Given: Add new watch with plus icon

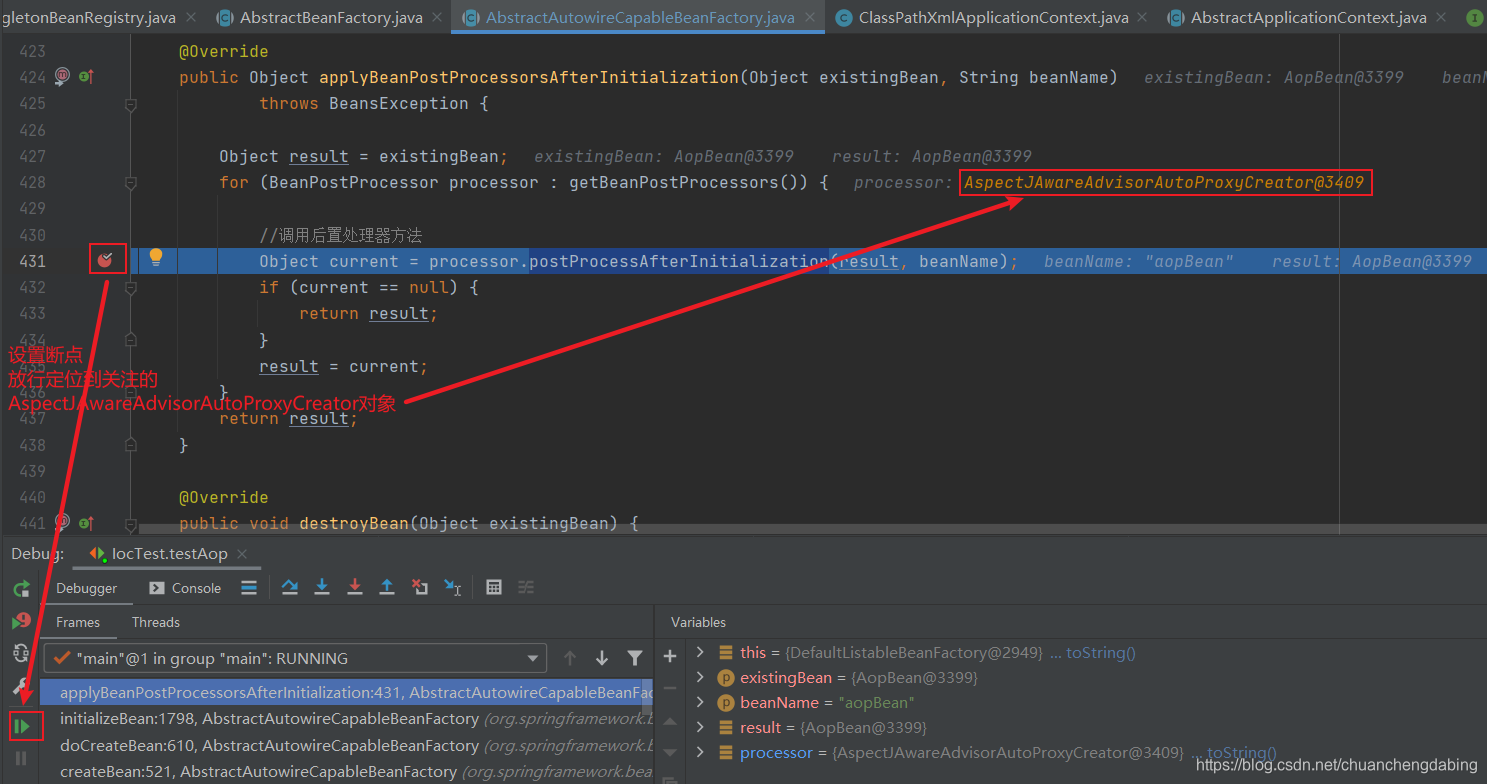Looking at the screenshot, I should pyautogui.click(x=670, y=656).
